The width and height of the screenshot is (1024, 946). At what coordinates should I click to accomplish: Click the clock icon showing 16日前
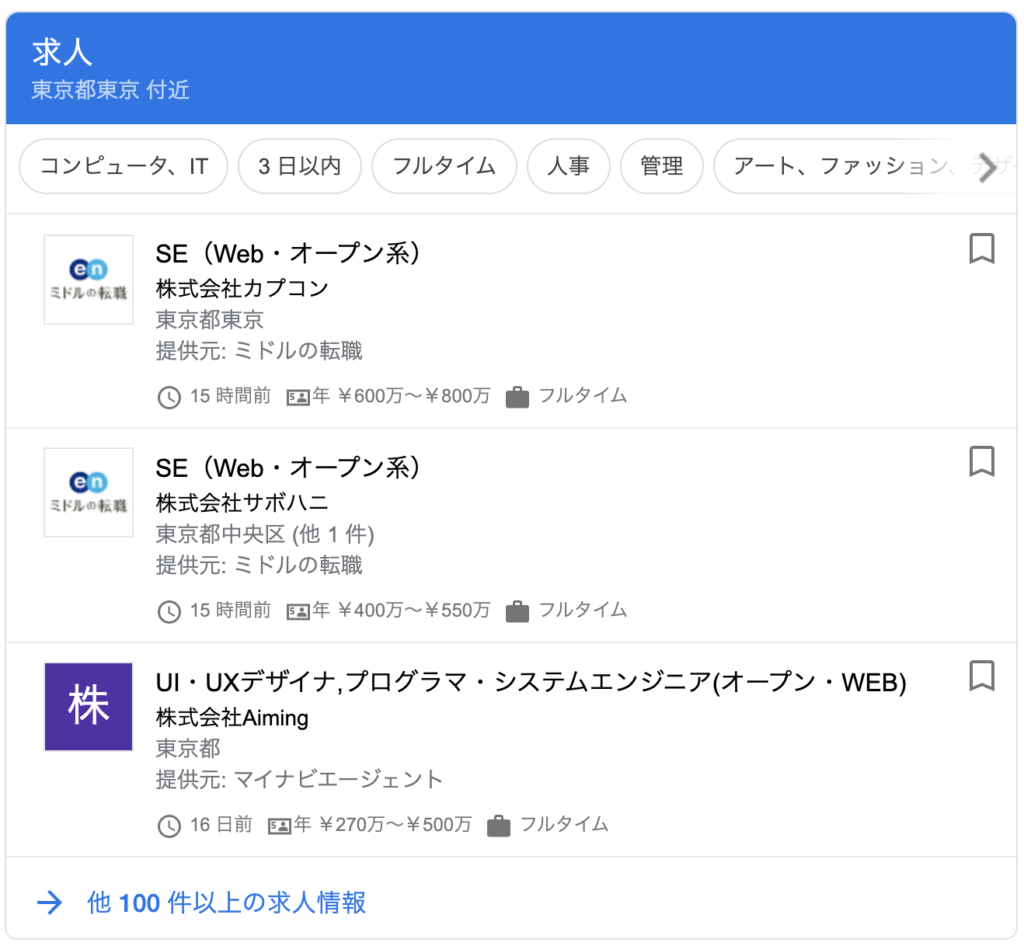coord(168,825)
